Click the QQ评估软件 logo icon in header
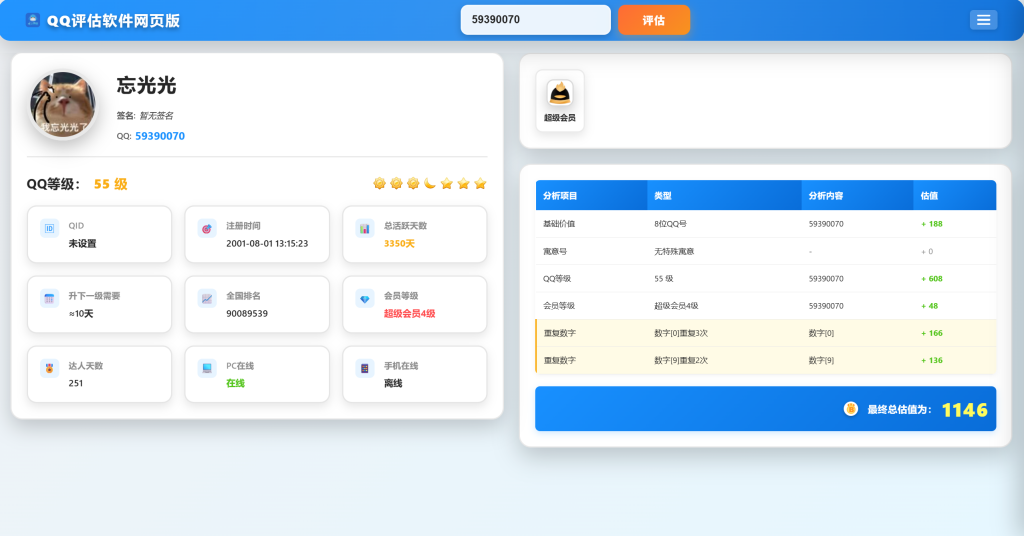This screenshot has height=536, width=1024. tap(33, 20)
